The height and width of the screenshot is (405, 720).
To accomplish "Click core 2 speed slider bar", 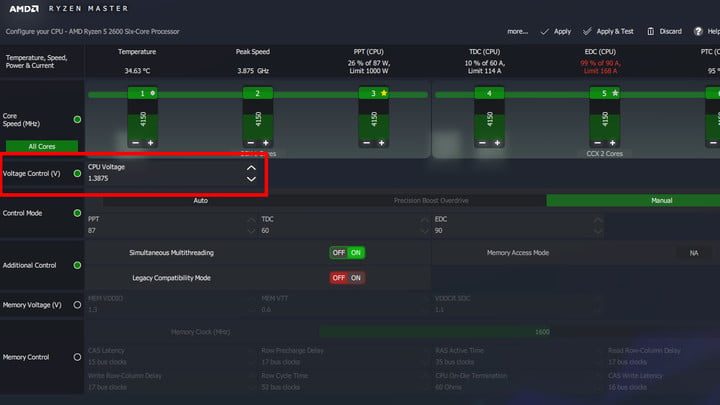I will [x=258, y=119].
